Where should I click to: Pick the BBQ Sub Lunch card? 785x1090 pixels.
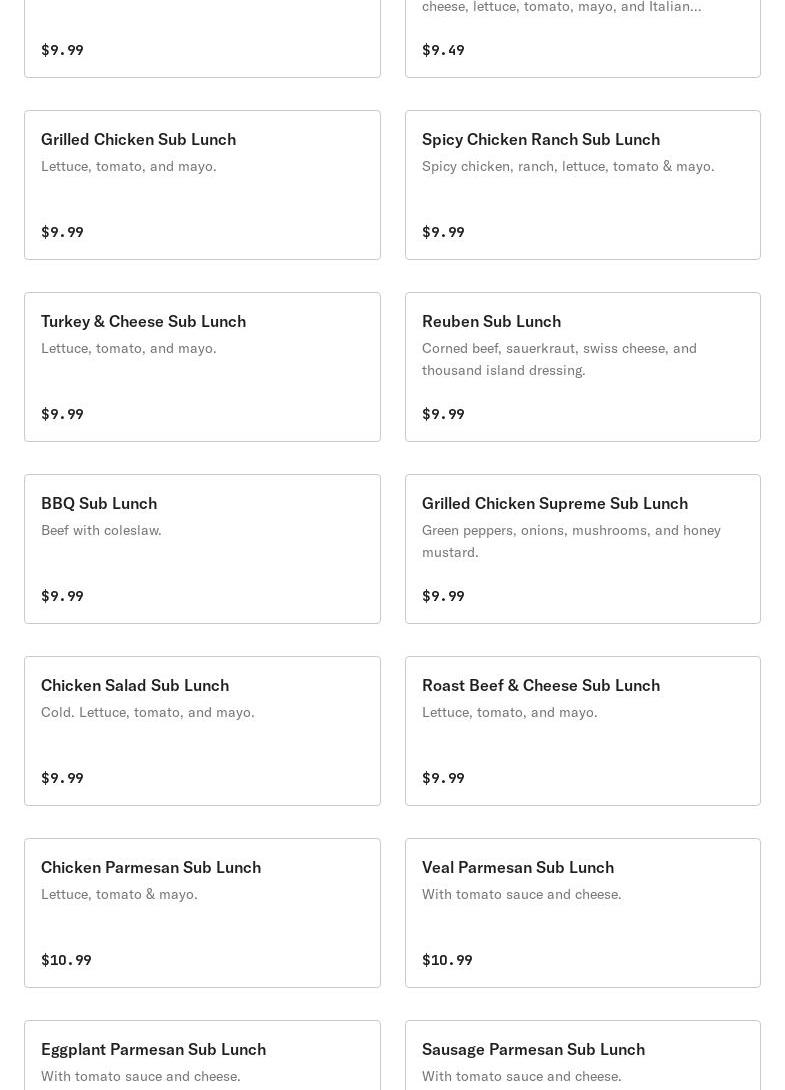(x=202, y=549)
